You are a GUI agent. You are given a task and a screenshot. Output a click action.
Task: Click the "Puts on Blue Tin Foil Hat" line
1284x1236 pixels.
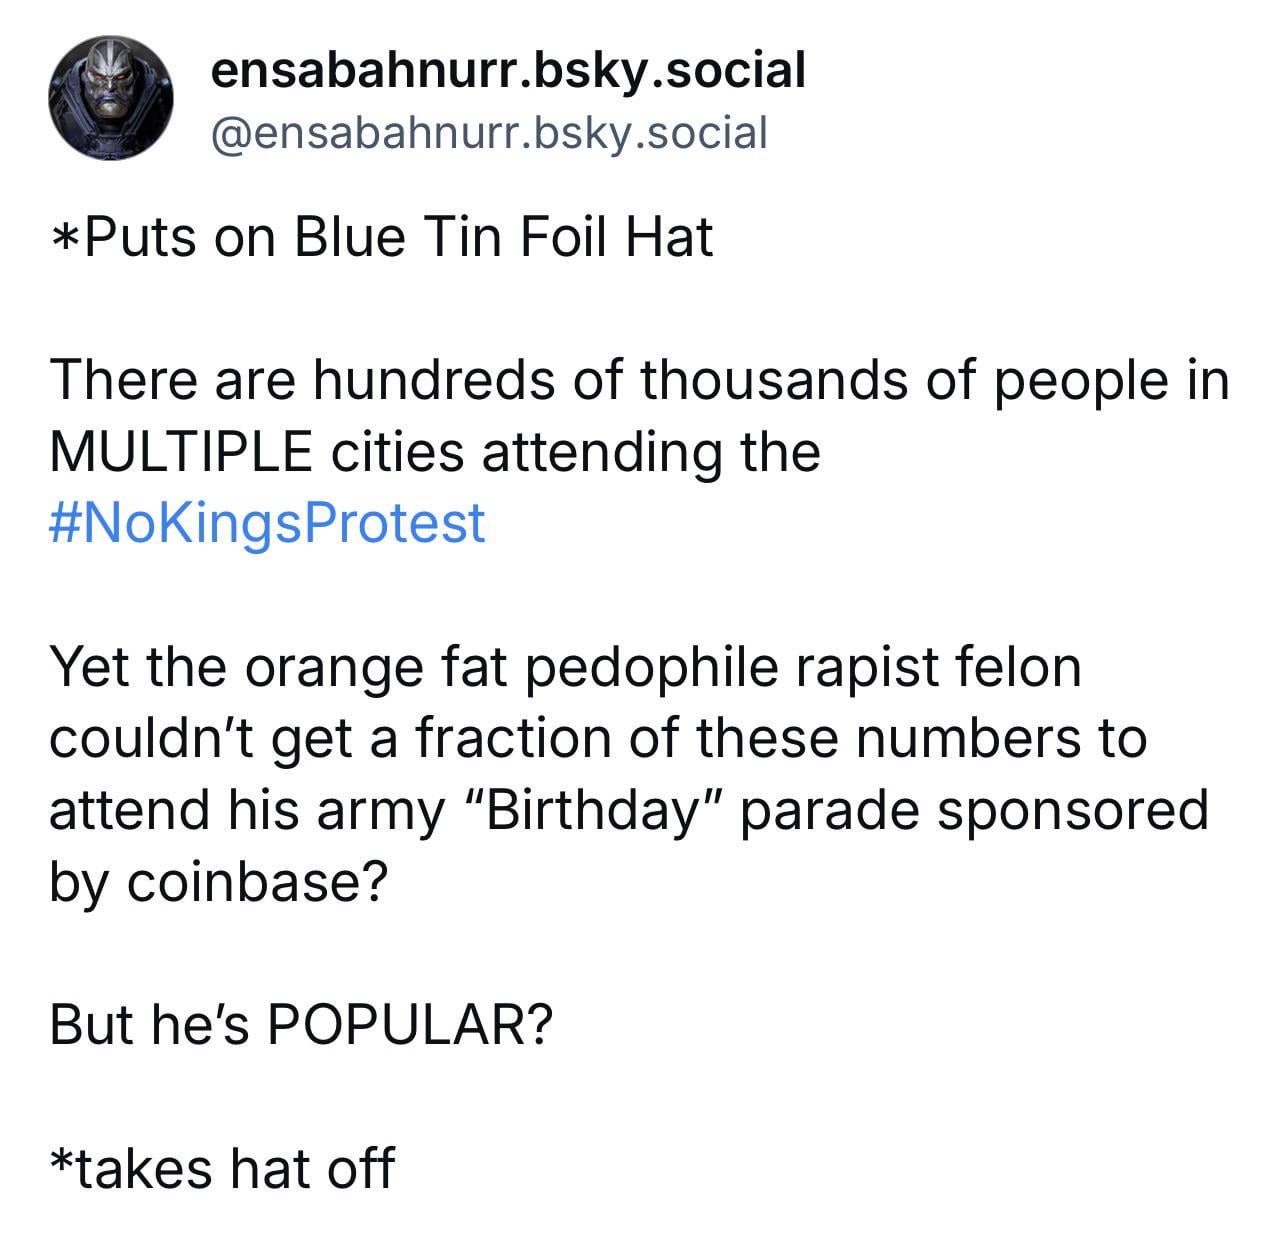pyautogui.click(x=381, y=238)
